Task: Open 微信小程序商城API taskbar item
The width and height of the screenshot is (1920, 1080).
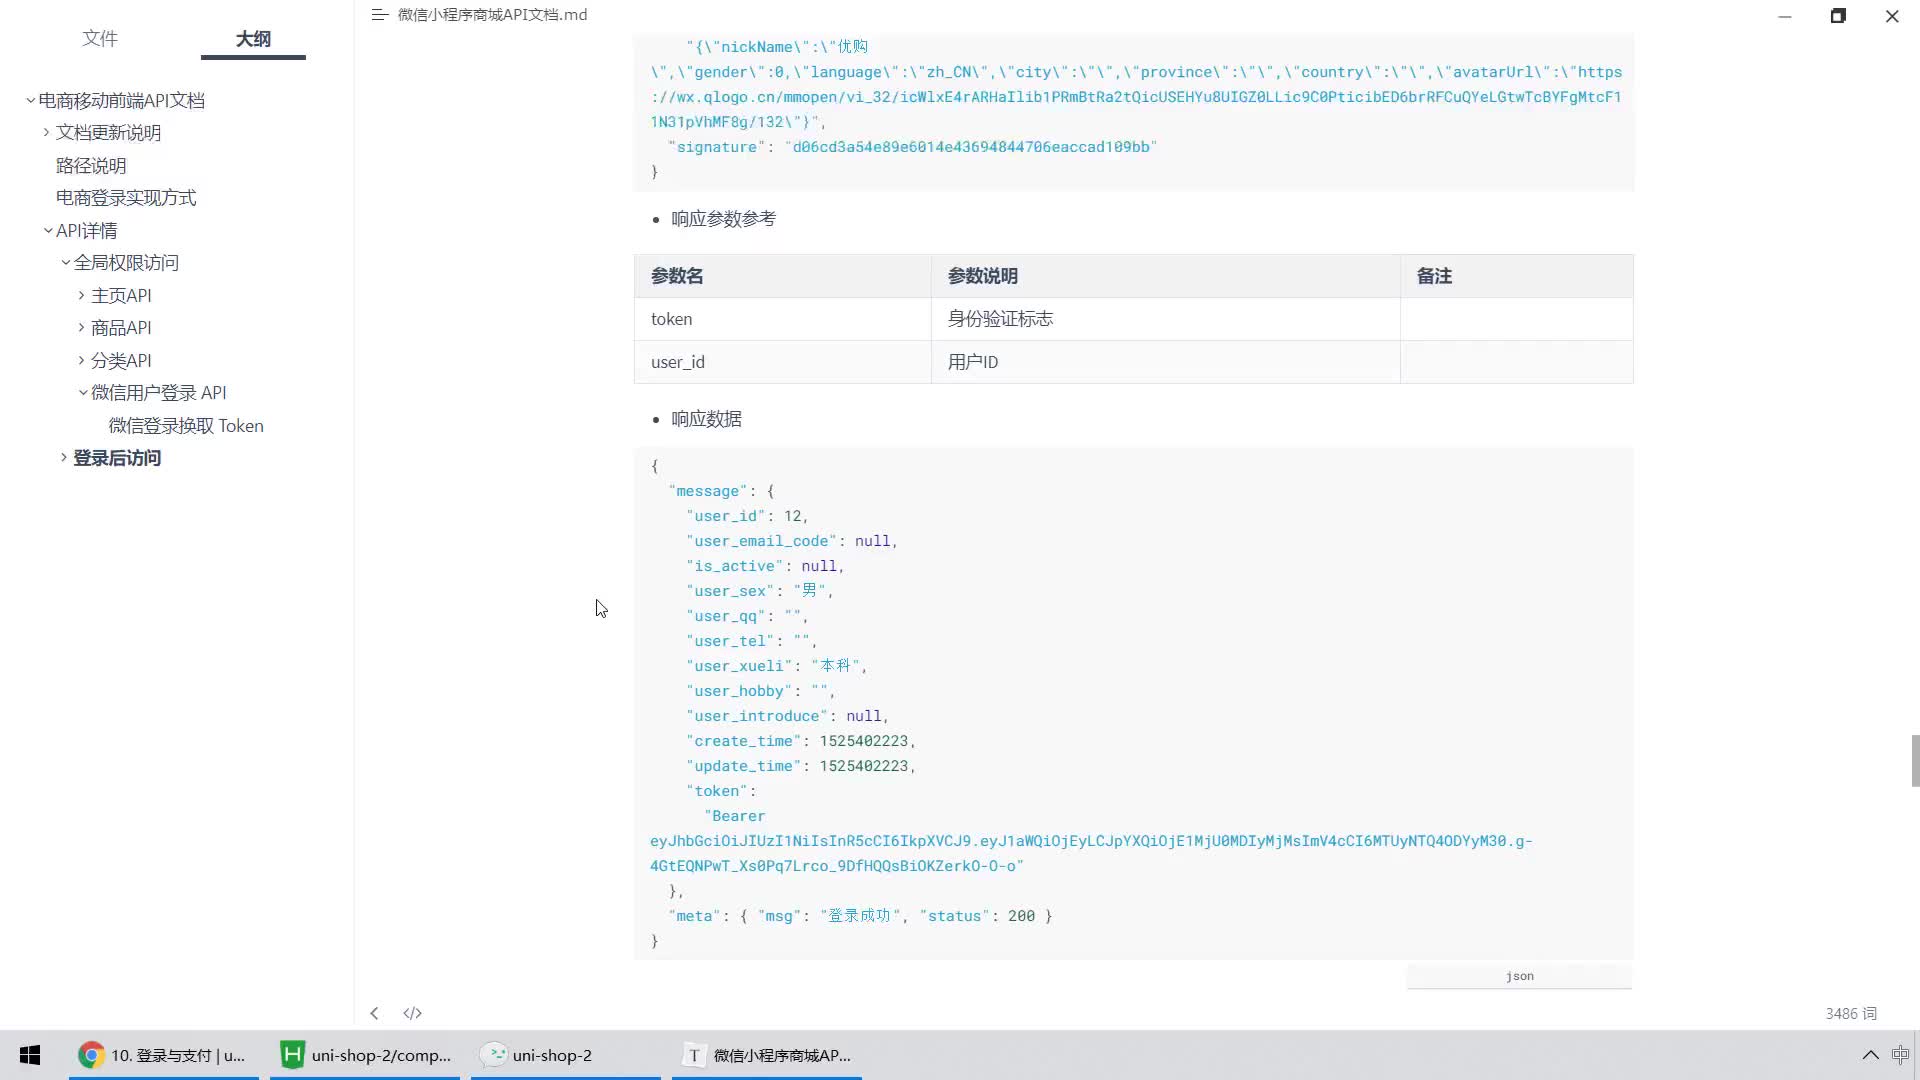Action: pos(767,1054)
